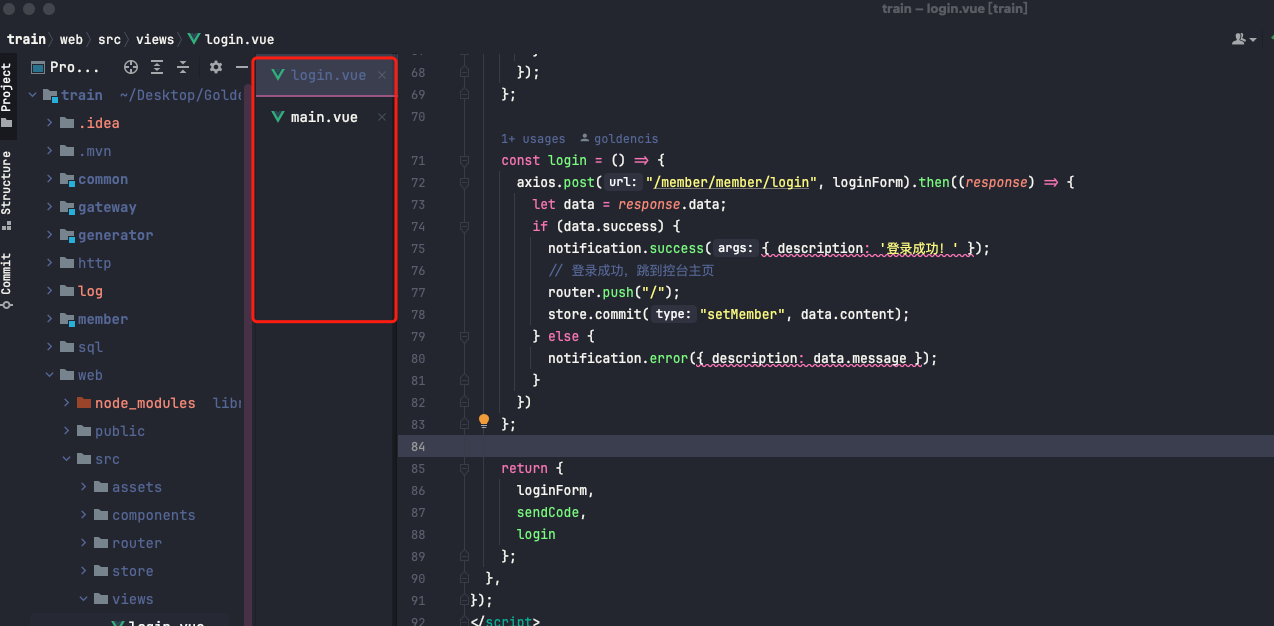1274x626 pixels.
Task: Expand the .mvn folder chevron
Action: [x=50, y=151]
